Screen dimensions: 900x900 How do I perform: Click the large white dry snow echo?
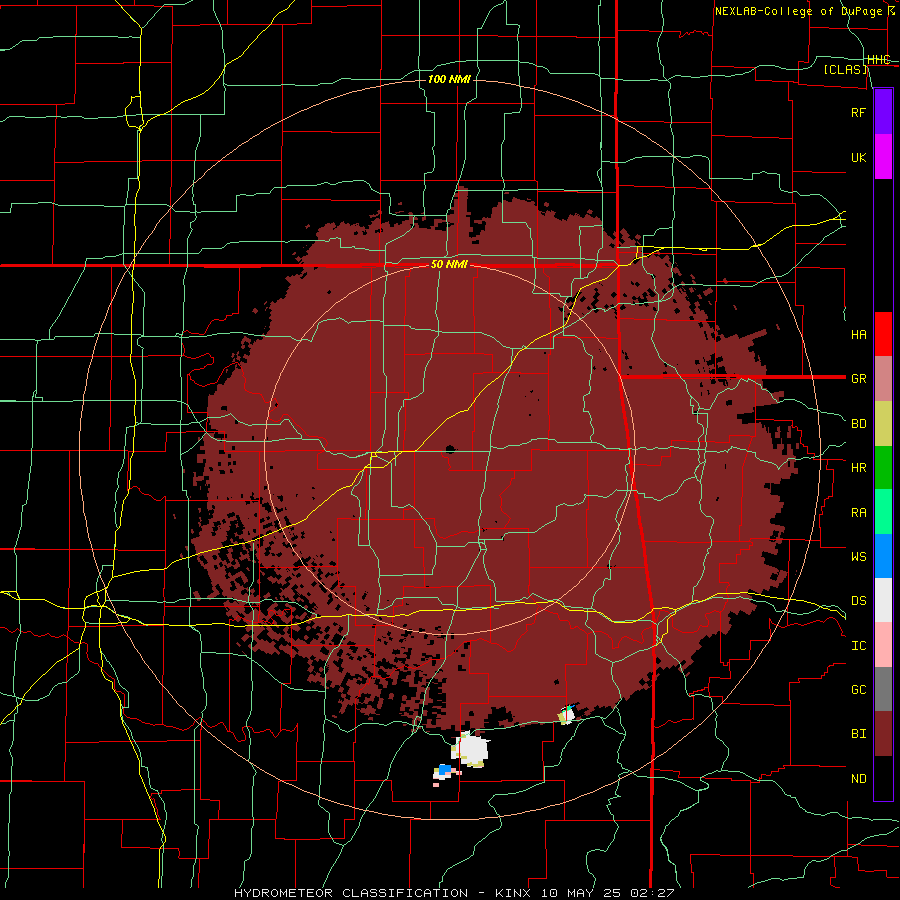[x=471, y=749]
